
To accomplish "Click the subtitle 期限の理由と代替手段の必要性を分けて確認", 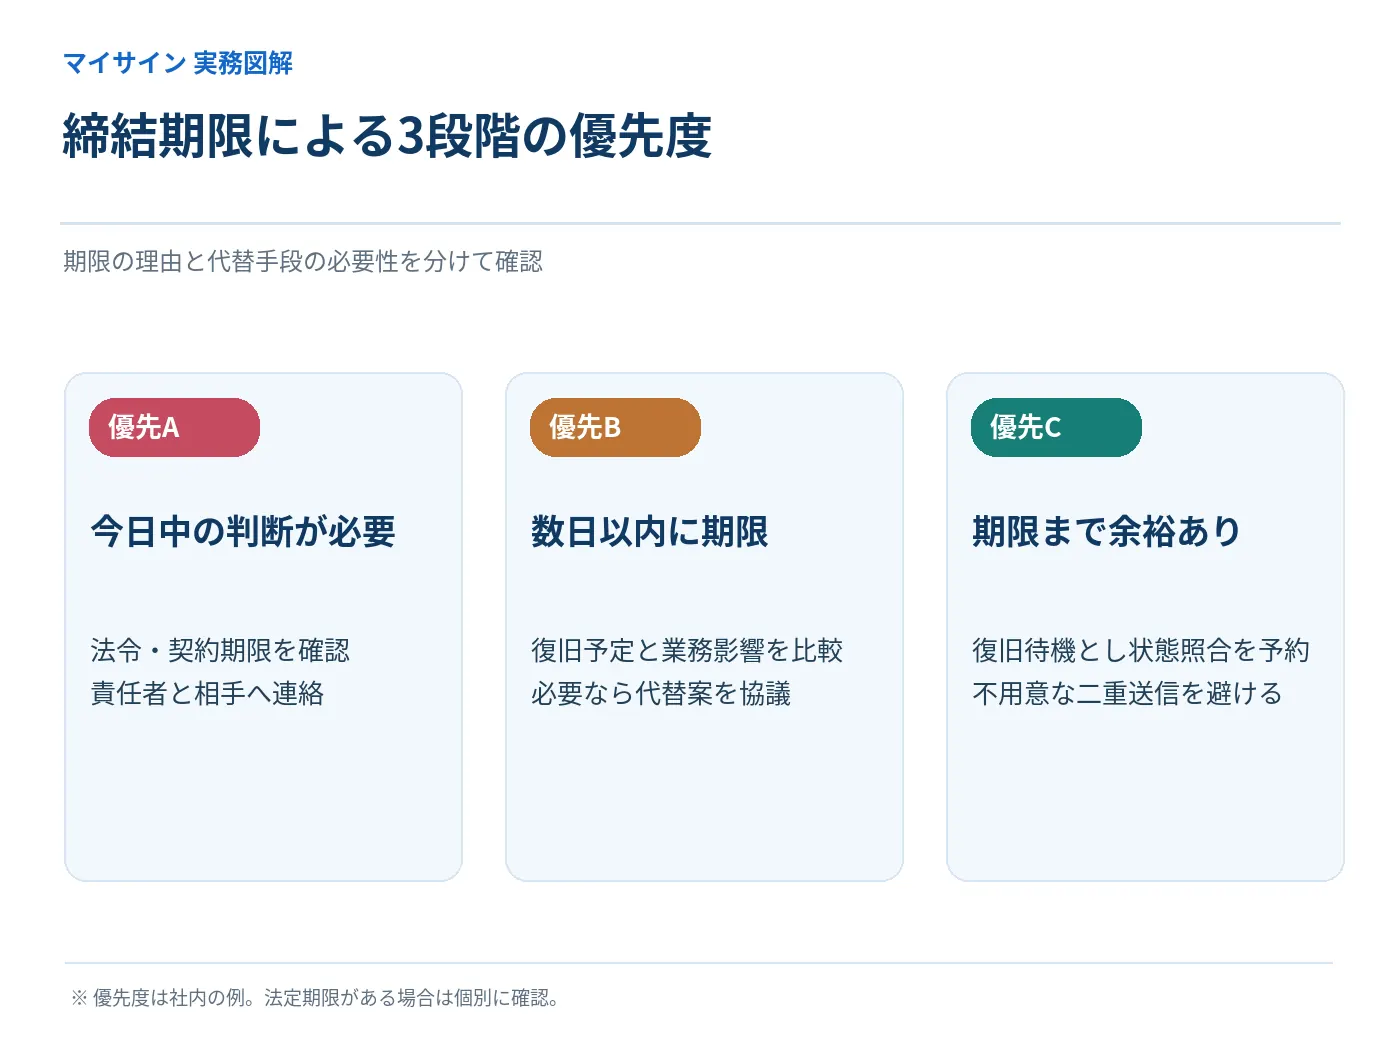I will [303, 262].
